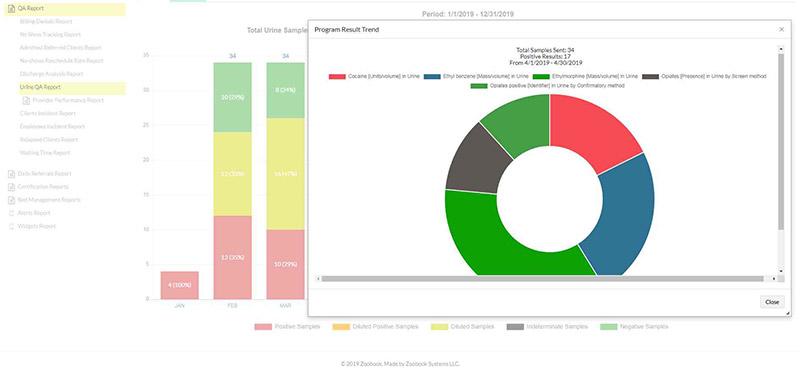Click the dialog's horizontal scrollbar thumb
800x368 pixels.
click(x=542, y=279)
